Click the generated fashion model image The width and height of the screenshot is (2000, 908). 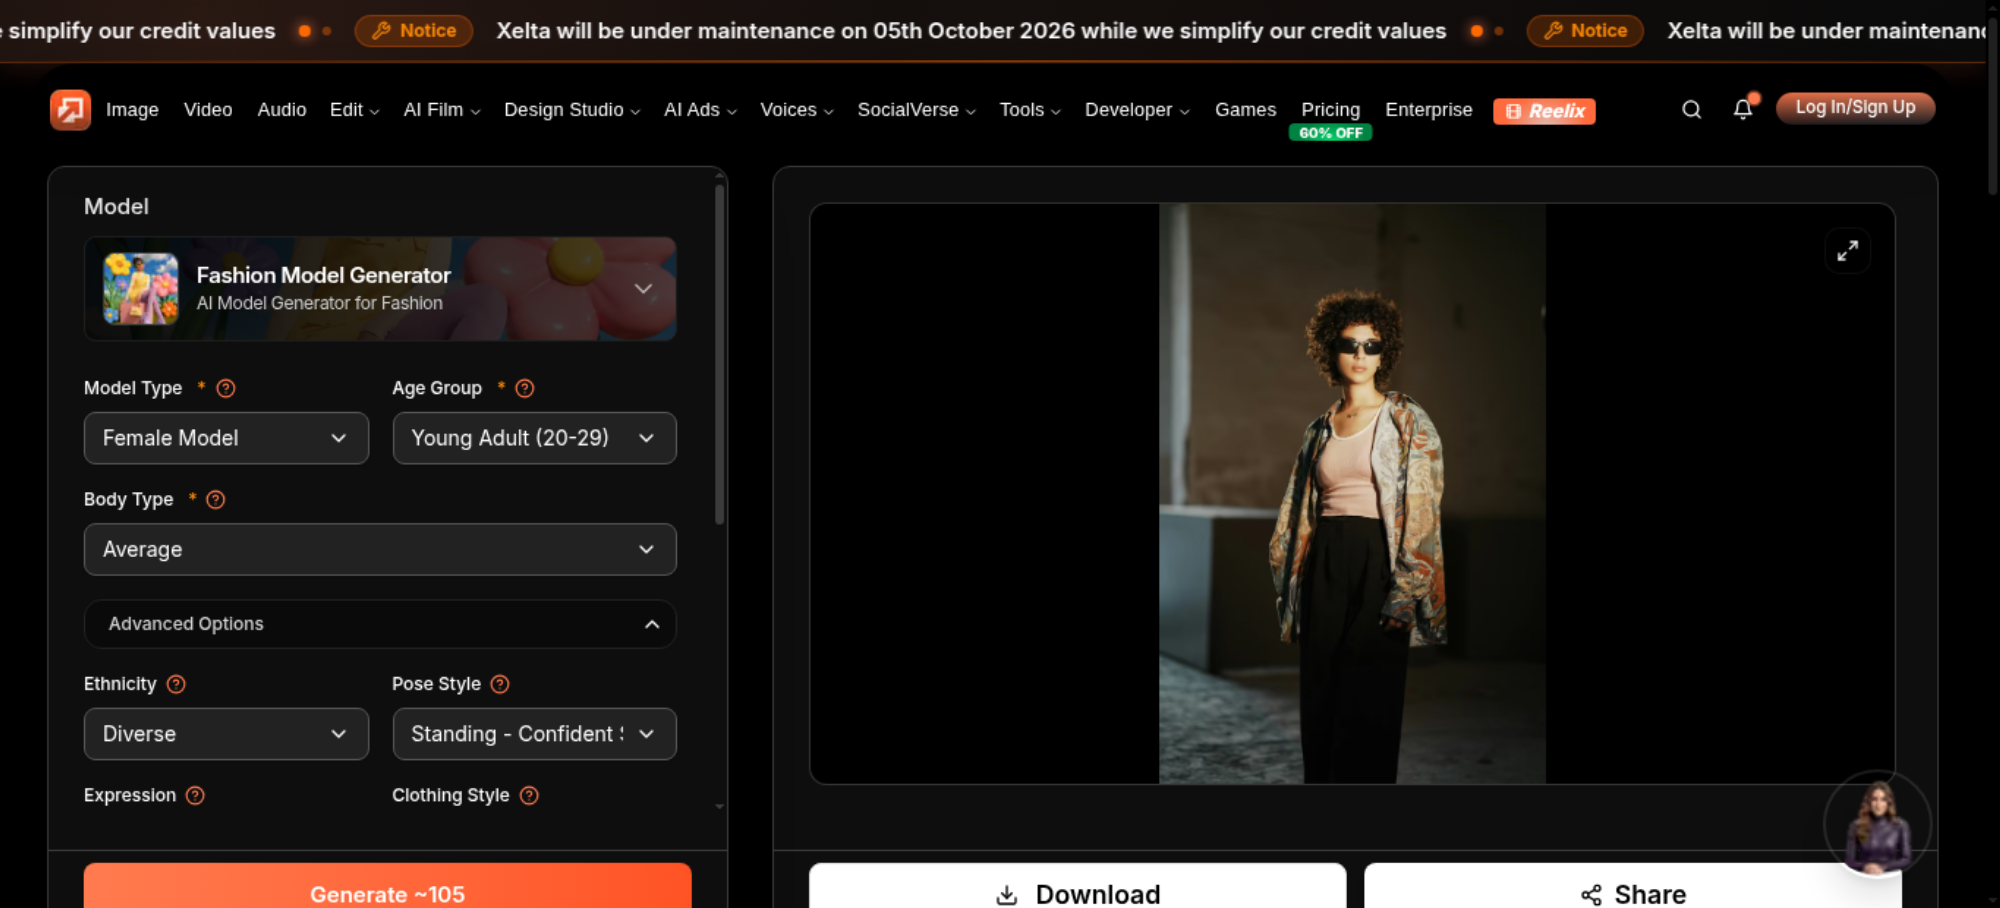coord(1352,494)
